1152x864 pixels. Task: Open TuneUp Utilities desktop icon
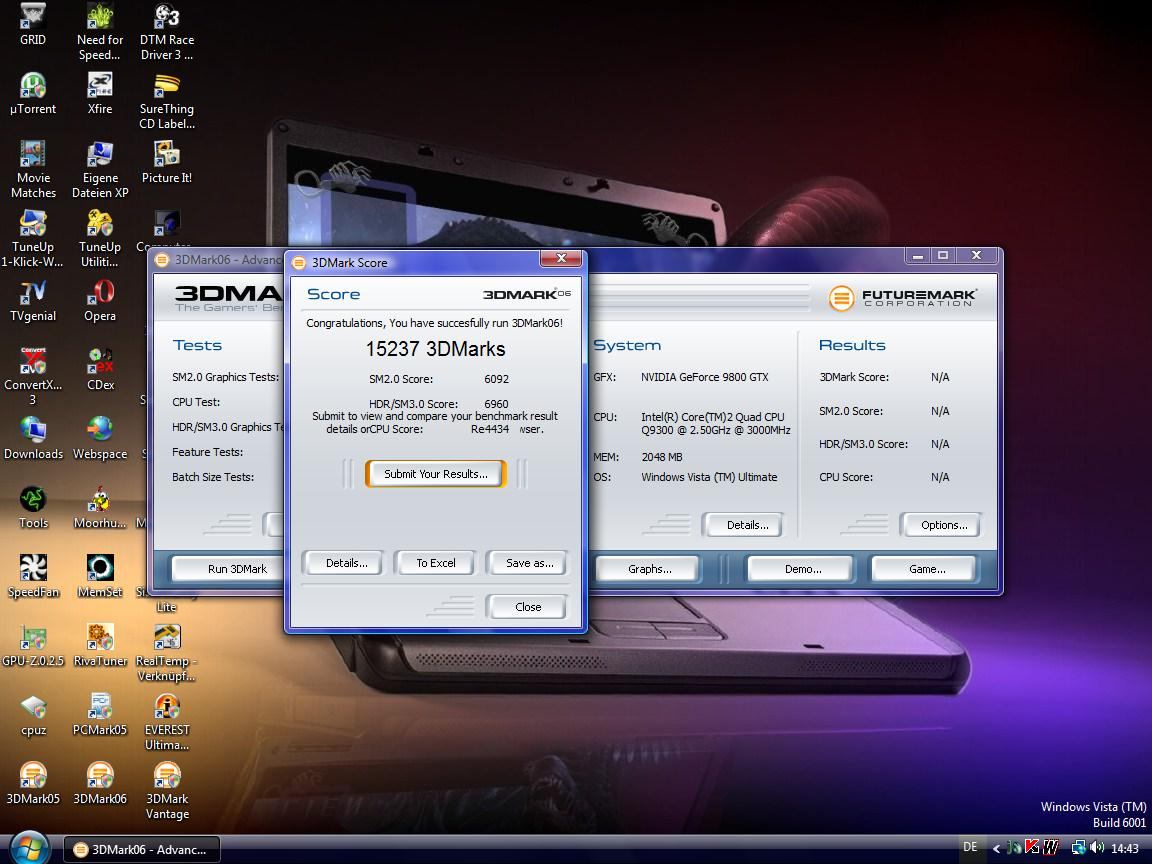coord(100,239)
